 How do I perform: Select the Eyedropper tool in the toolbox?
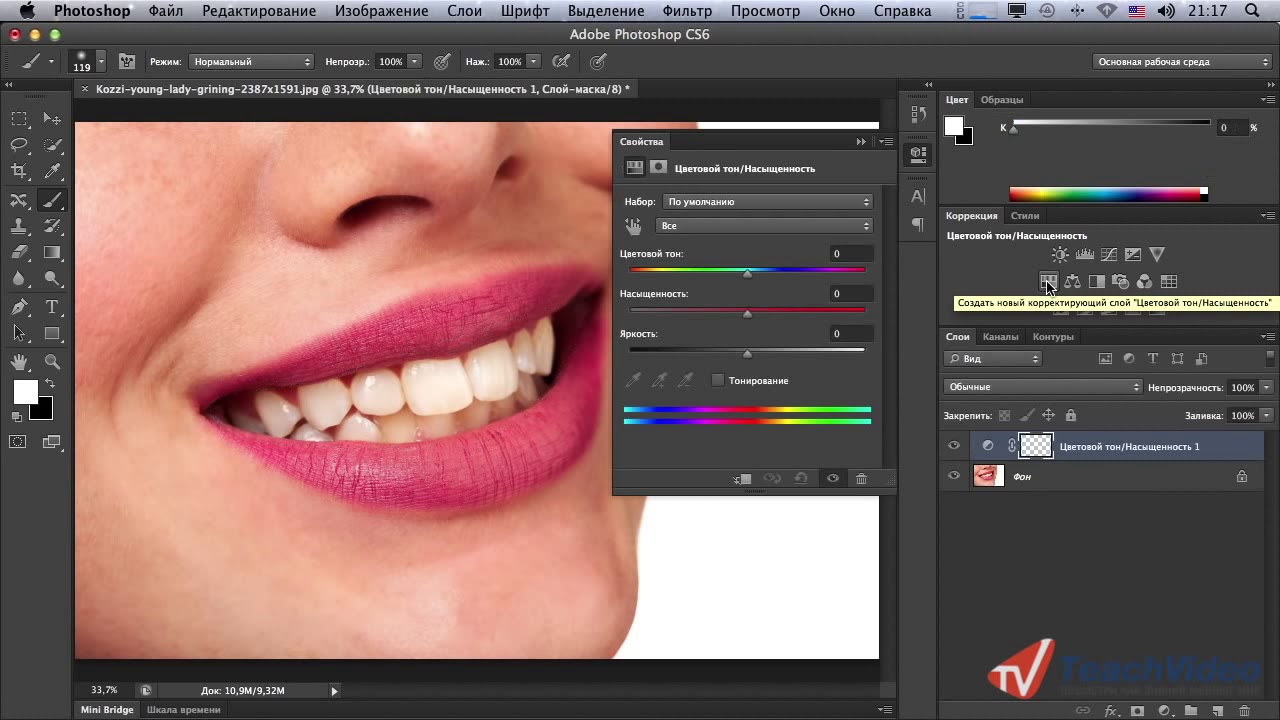[52, 172]
